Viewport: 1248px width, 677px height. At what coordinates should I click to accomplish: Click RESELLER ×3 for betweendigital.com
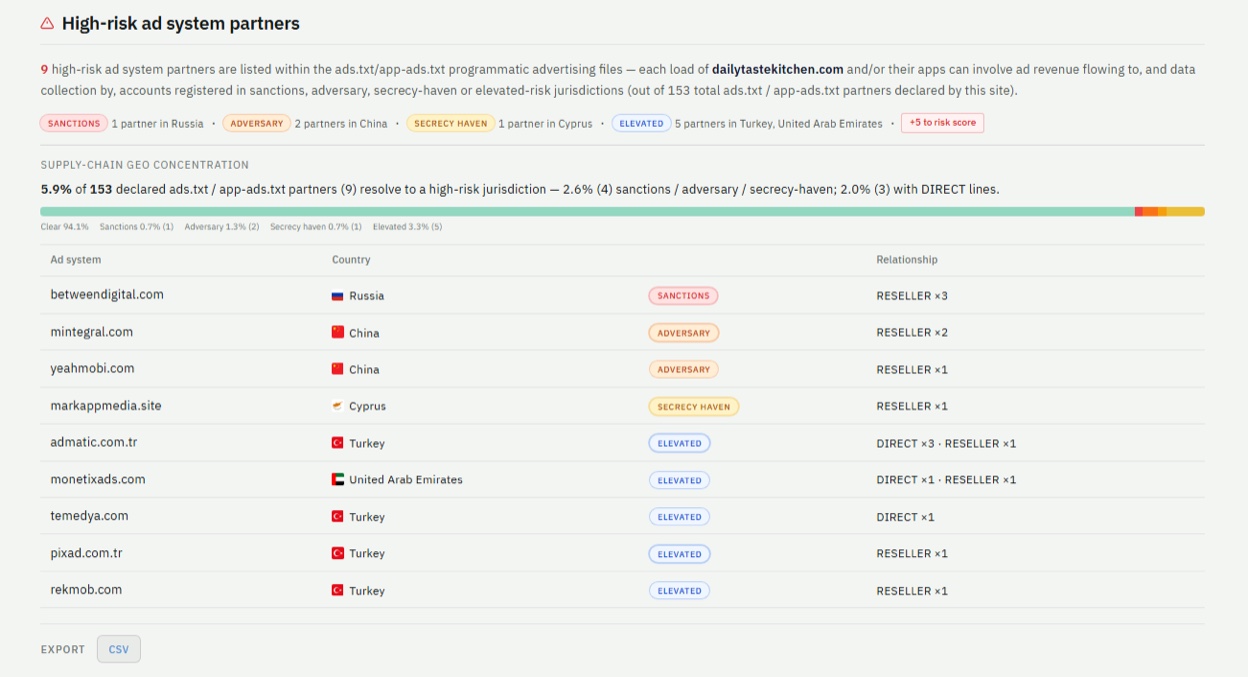click(x=912, y=296)
